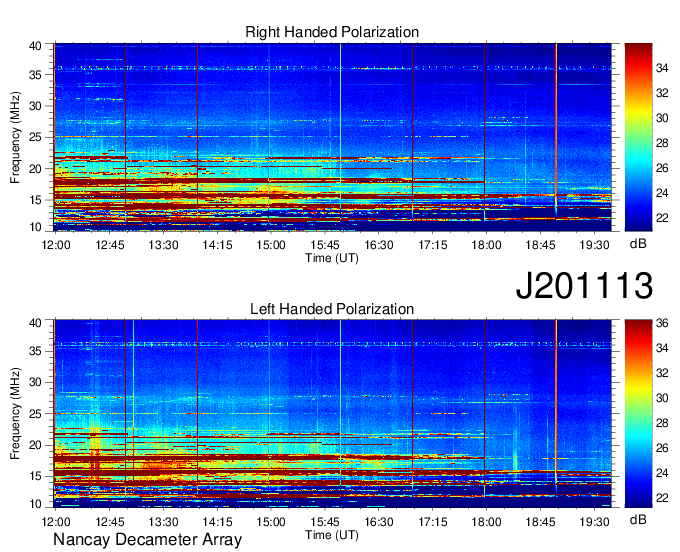This screenshot has width=680, height=552.
Task: Click the "30" frequency tick on left-handed plot
Action: pos(35,382)
